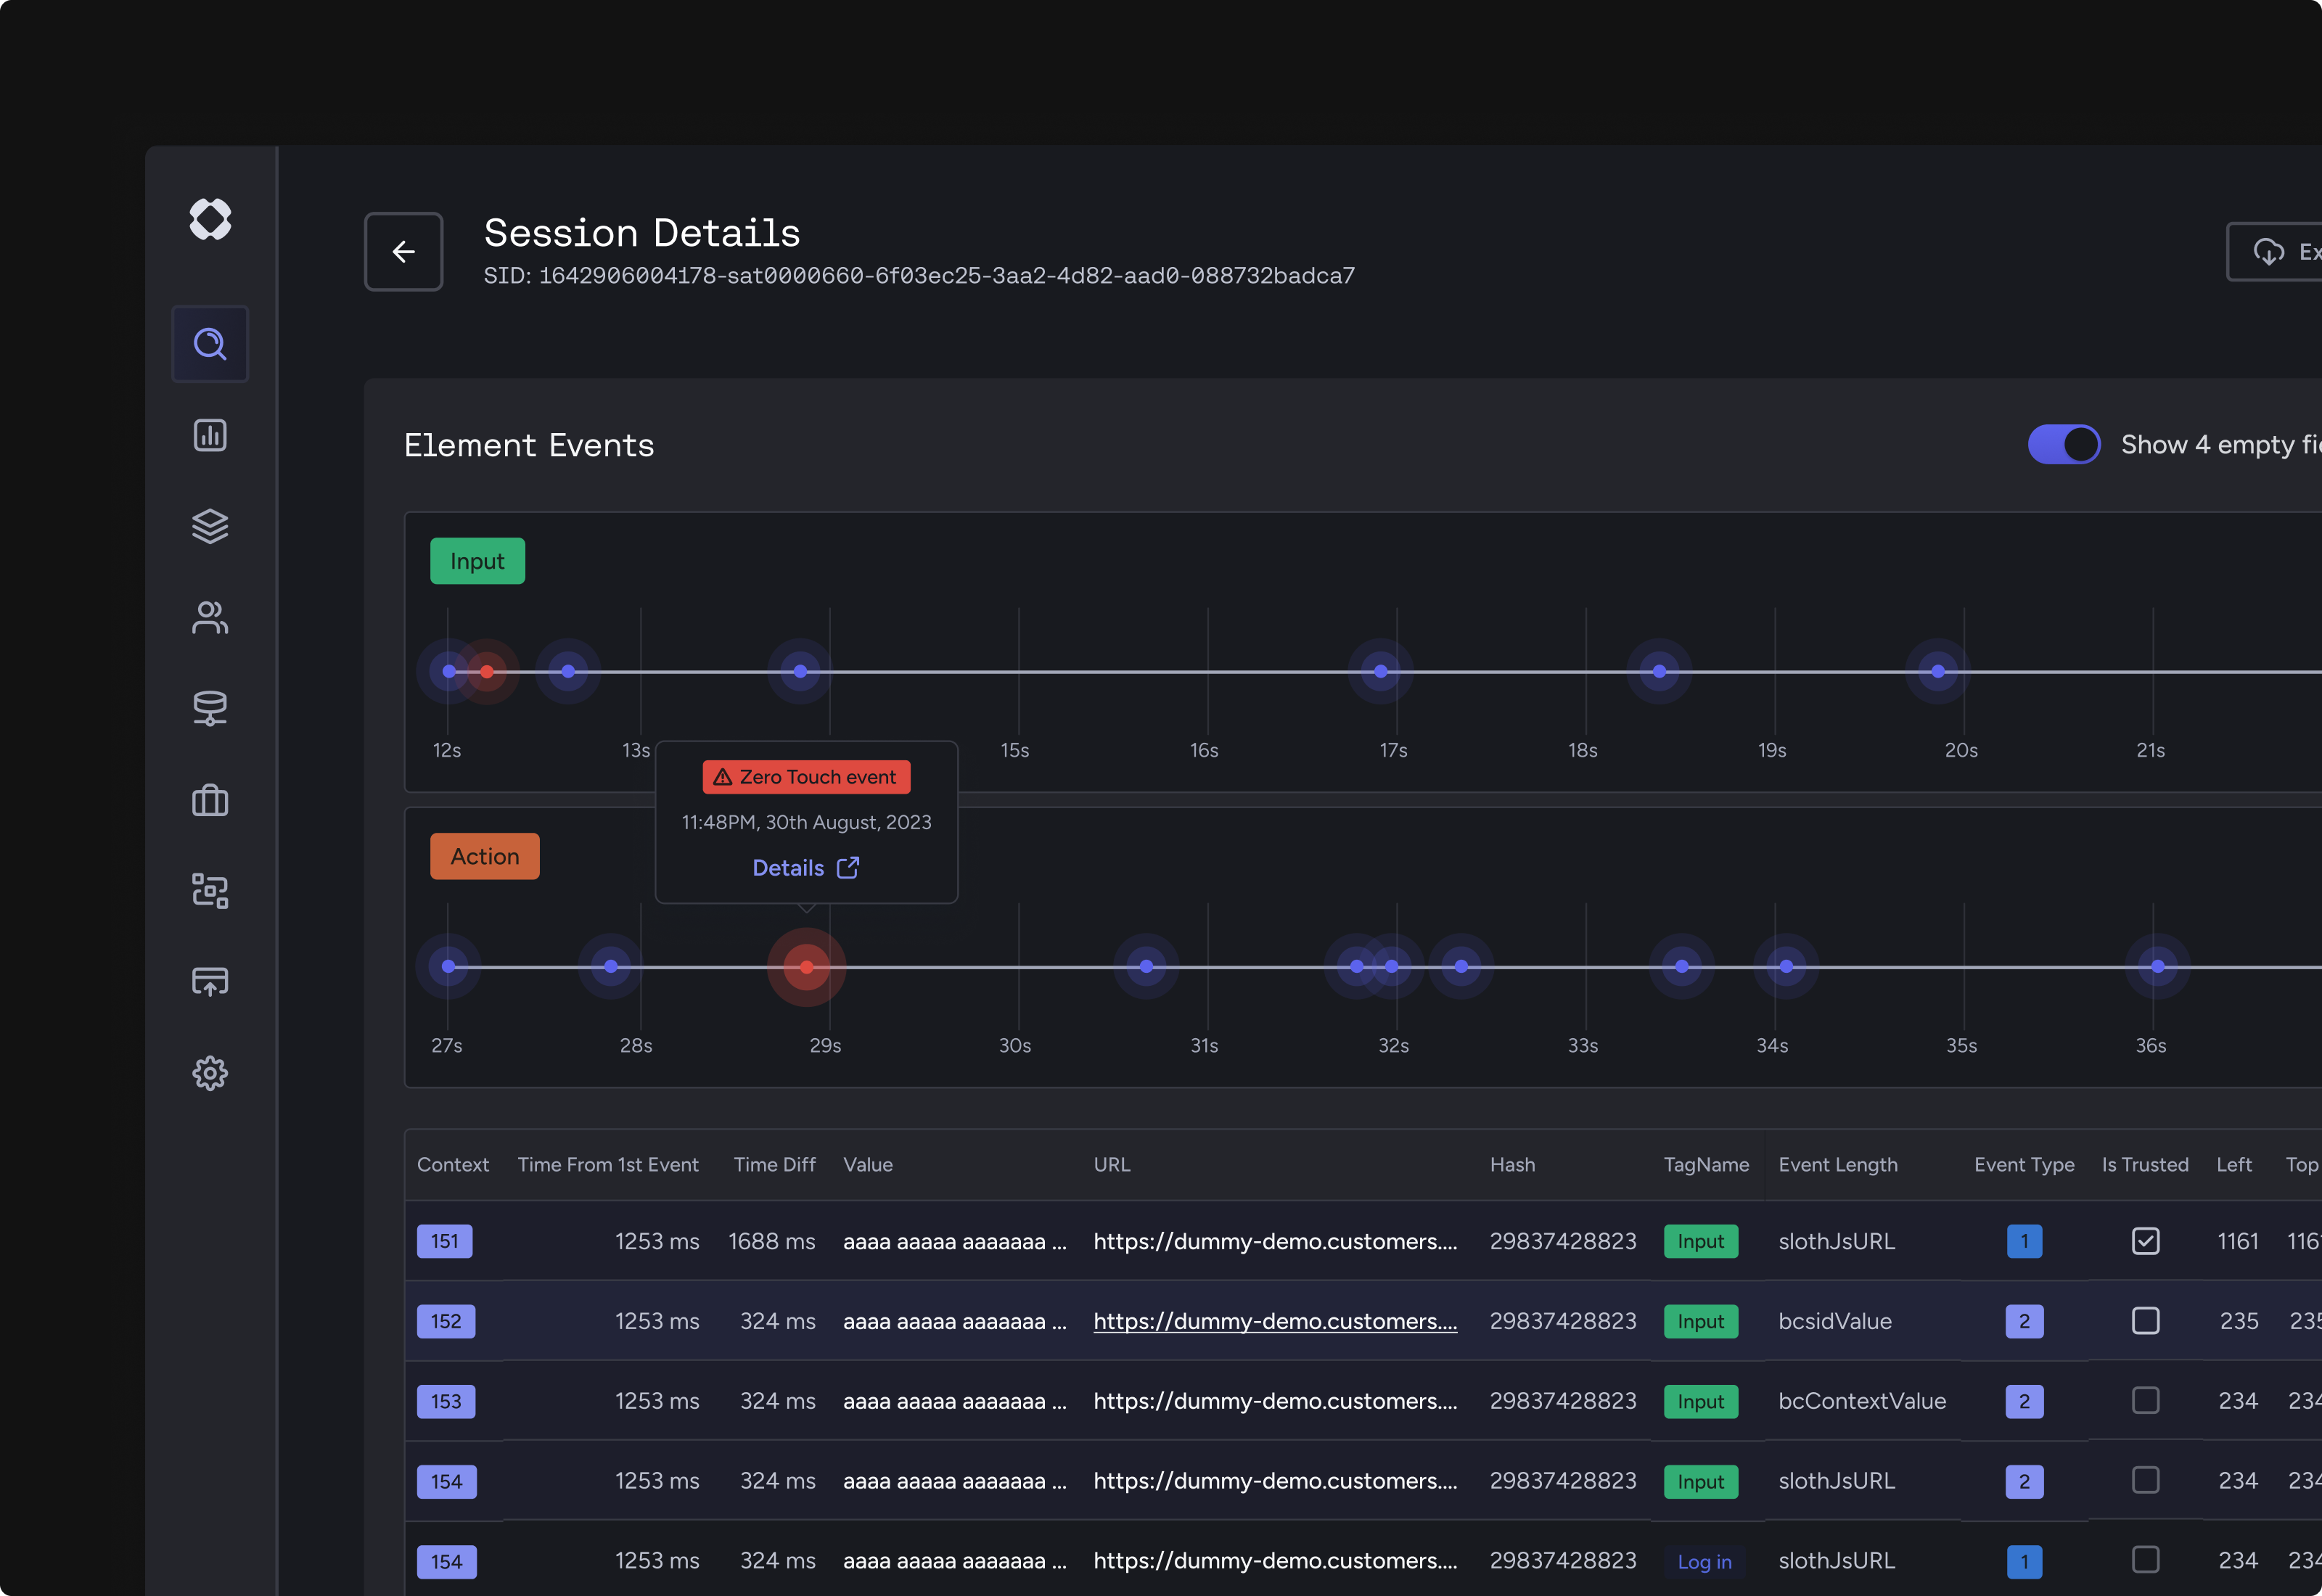Open the Details link in the tooltip
The height and width of the screenshot is (1596, 2322).
click(x=788, y=868)
